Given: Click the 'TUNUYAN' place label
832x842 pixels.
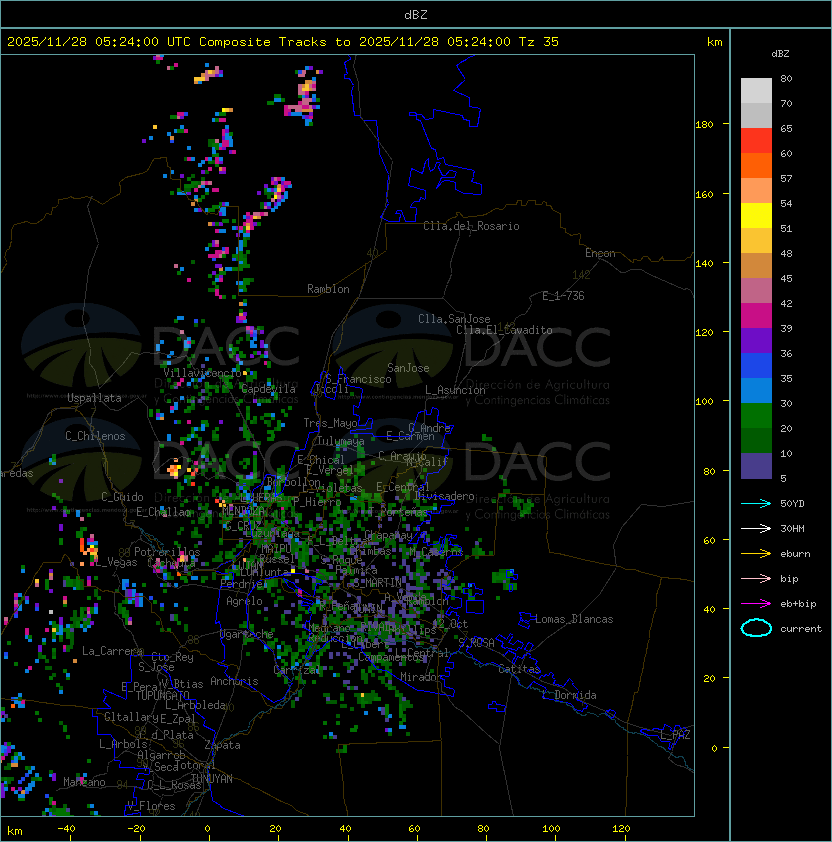Looking at the screenshot, I should tap(212, 779).
